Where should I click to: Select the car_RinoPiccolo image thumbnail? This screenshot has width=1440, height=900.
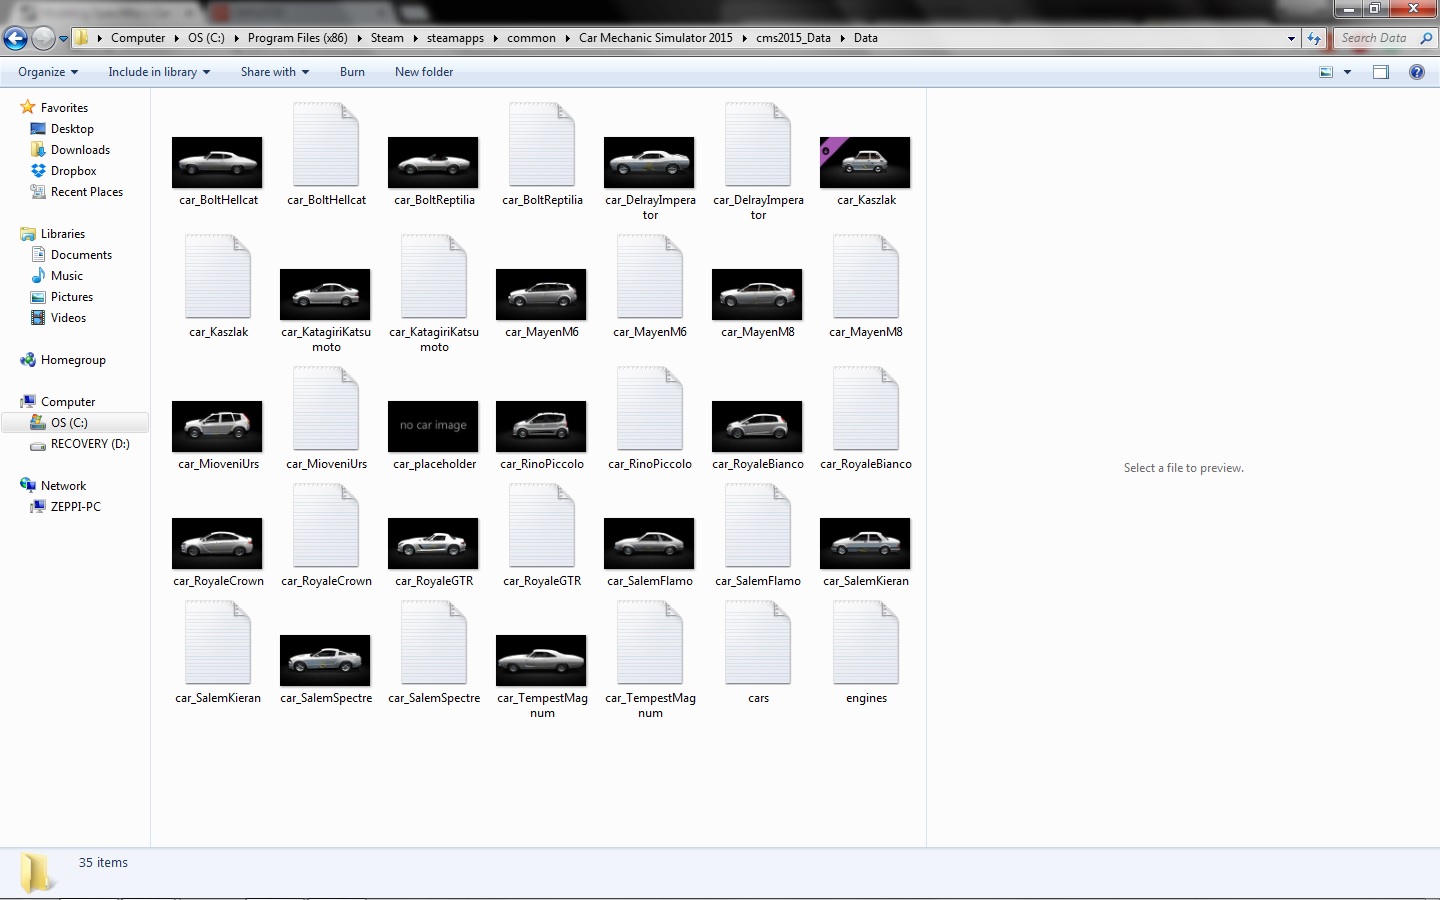[541, 426]
